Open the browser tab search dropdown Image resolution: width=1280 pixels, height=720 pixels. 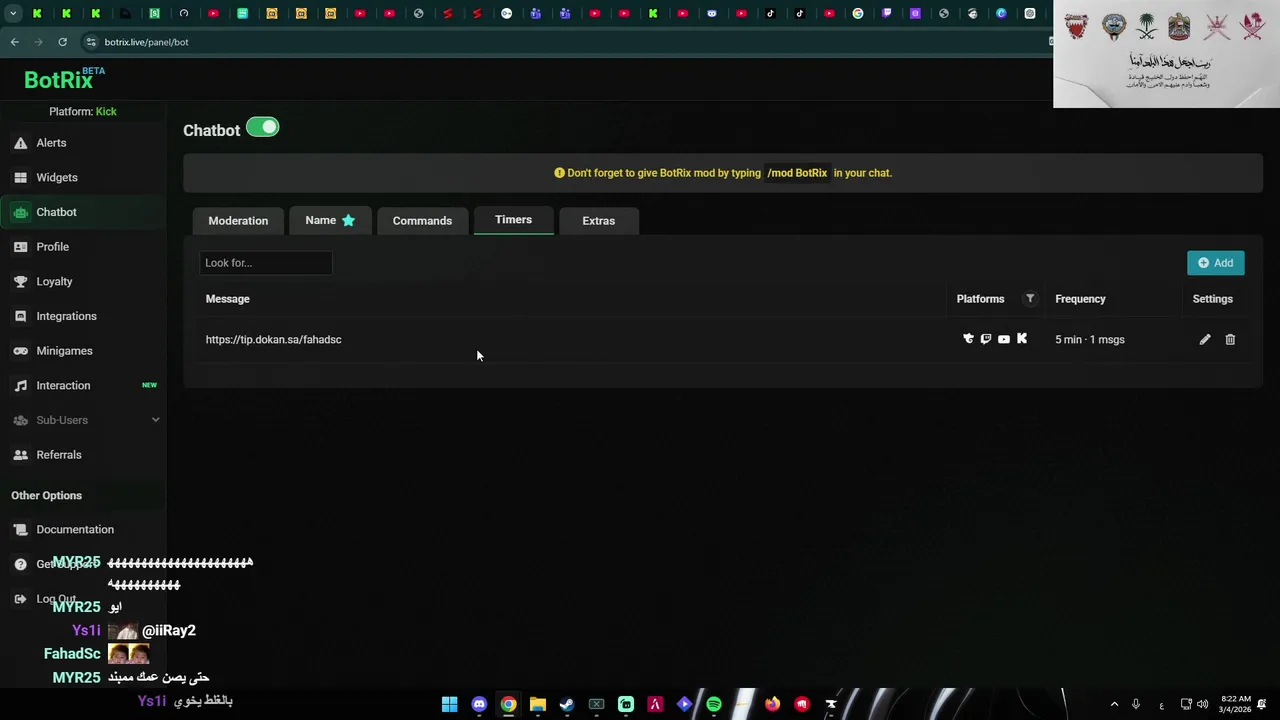(13, 14)
